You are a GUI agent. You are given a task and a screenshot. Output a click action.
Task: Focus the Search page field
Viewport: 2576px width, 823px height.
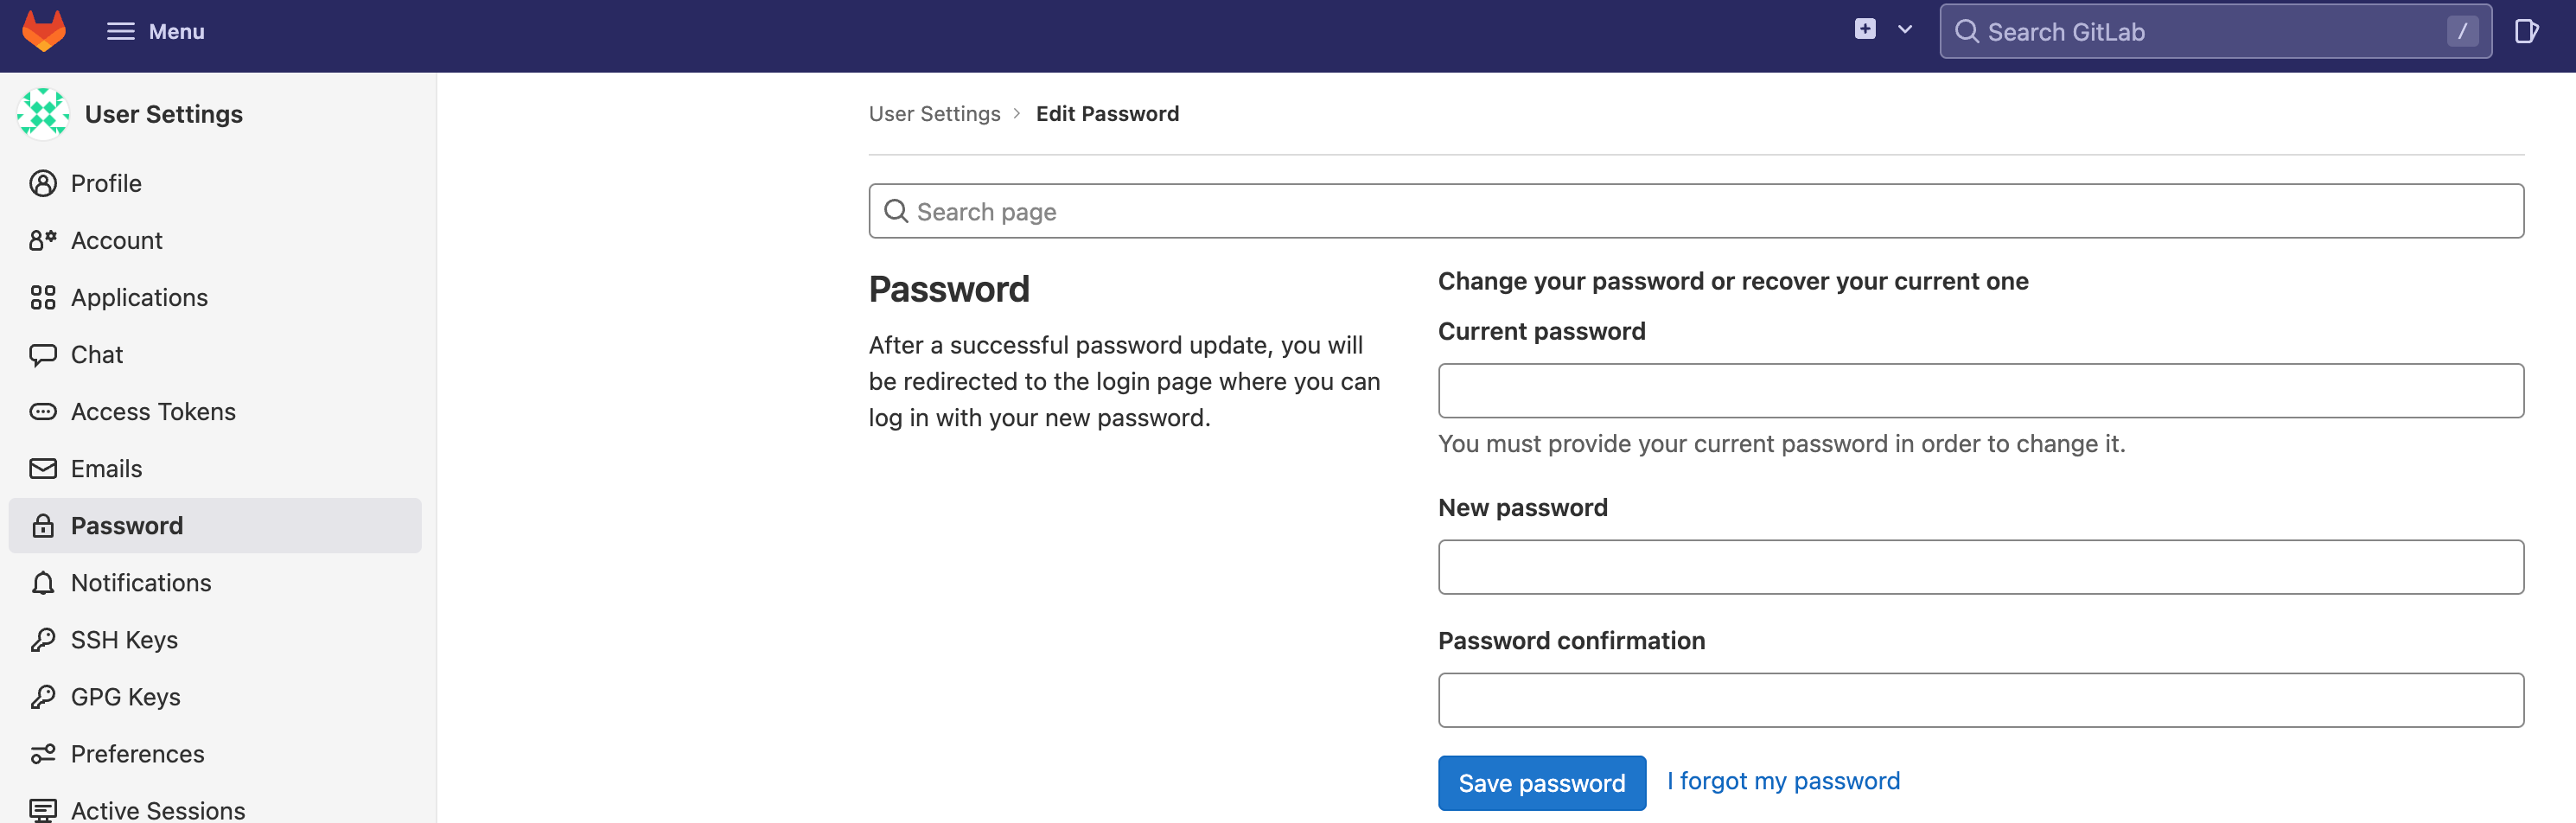click(x=1696, y=211)
